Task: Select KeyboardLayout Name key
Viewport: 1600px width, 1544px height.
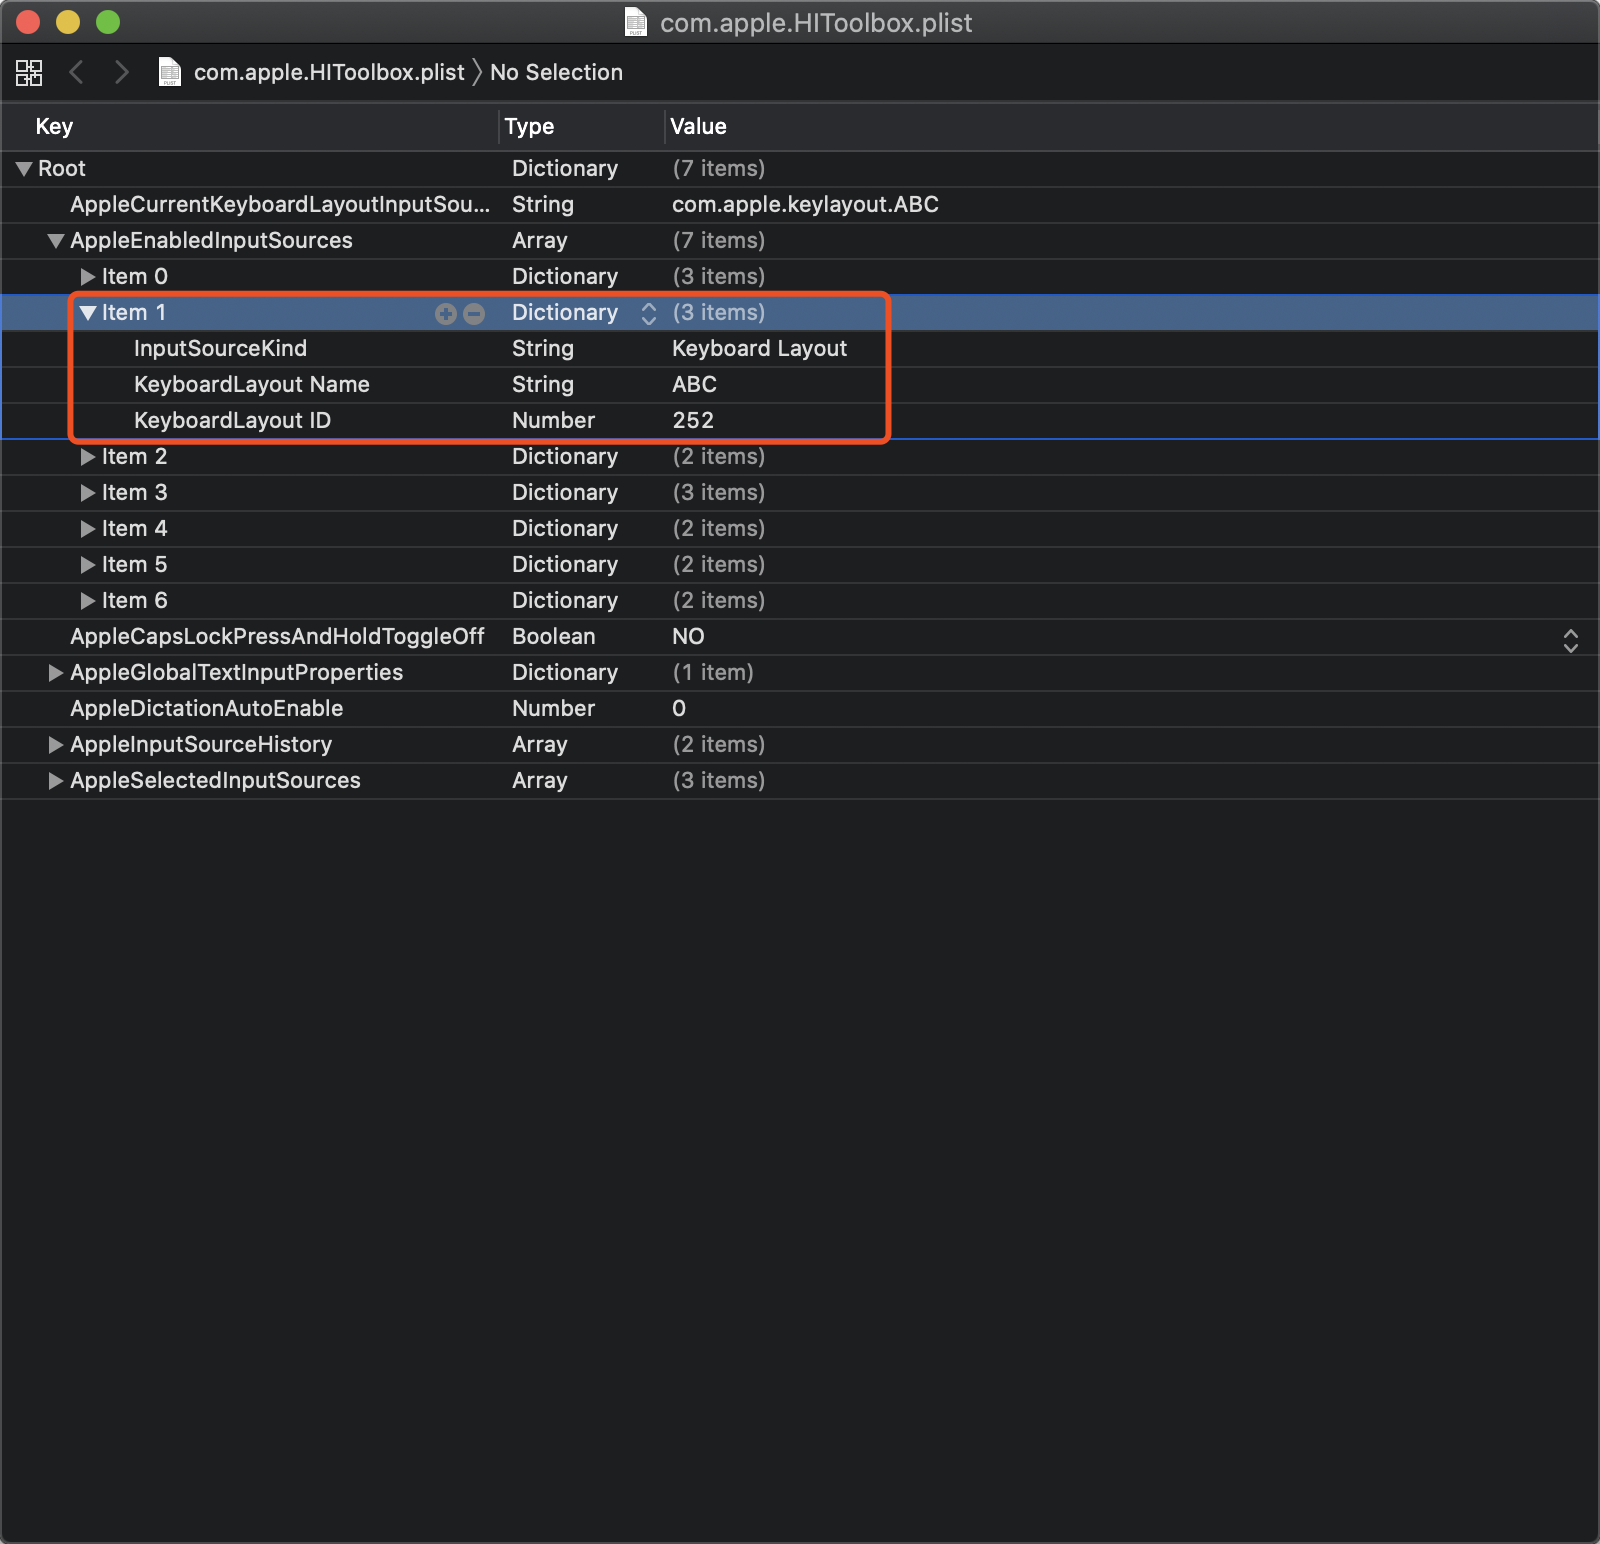Action: pyautogui.click(x=252, y=384)
